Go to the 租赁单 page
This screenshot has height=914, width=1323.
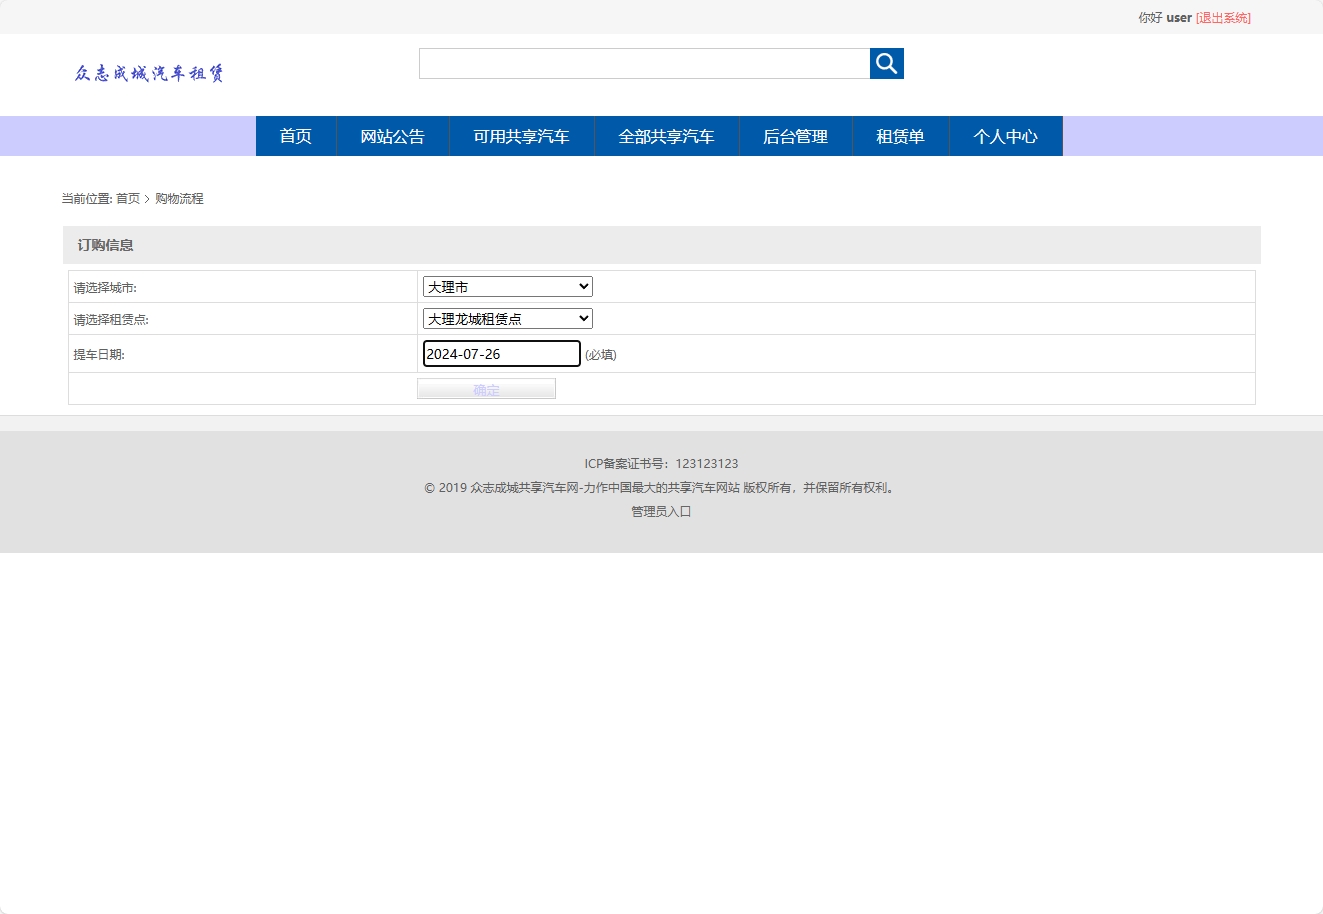pyautogui.click(x=900, y=136)
